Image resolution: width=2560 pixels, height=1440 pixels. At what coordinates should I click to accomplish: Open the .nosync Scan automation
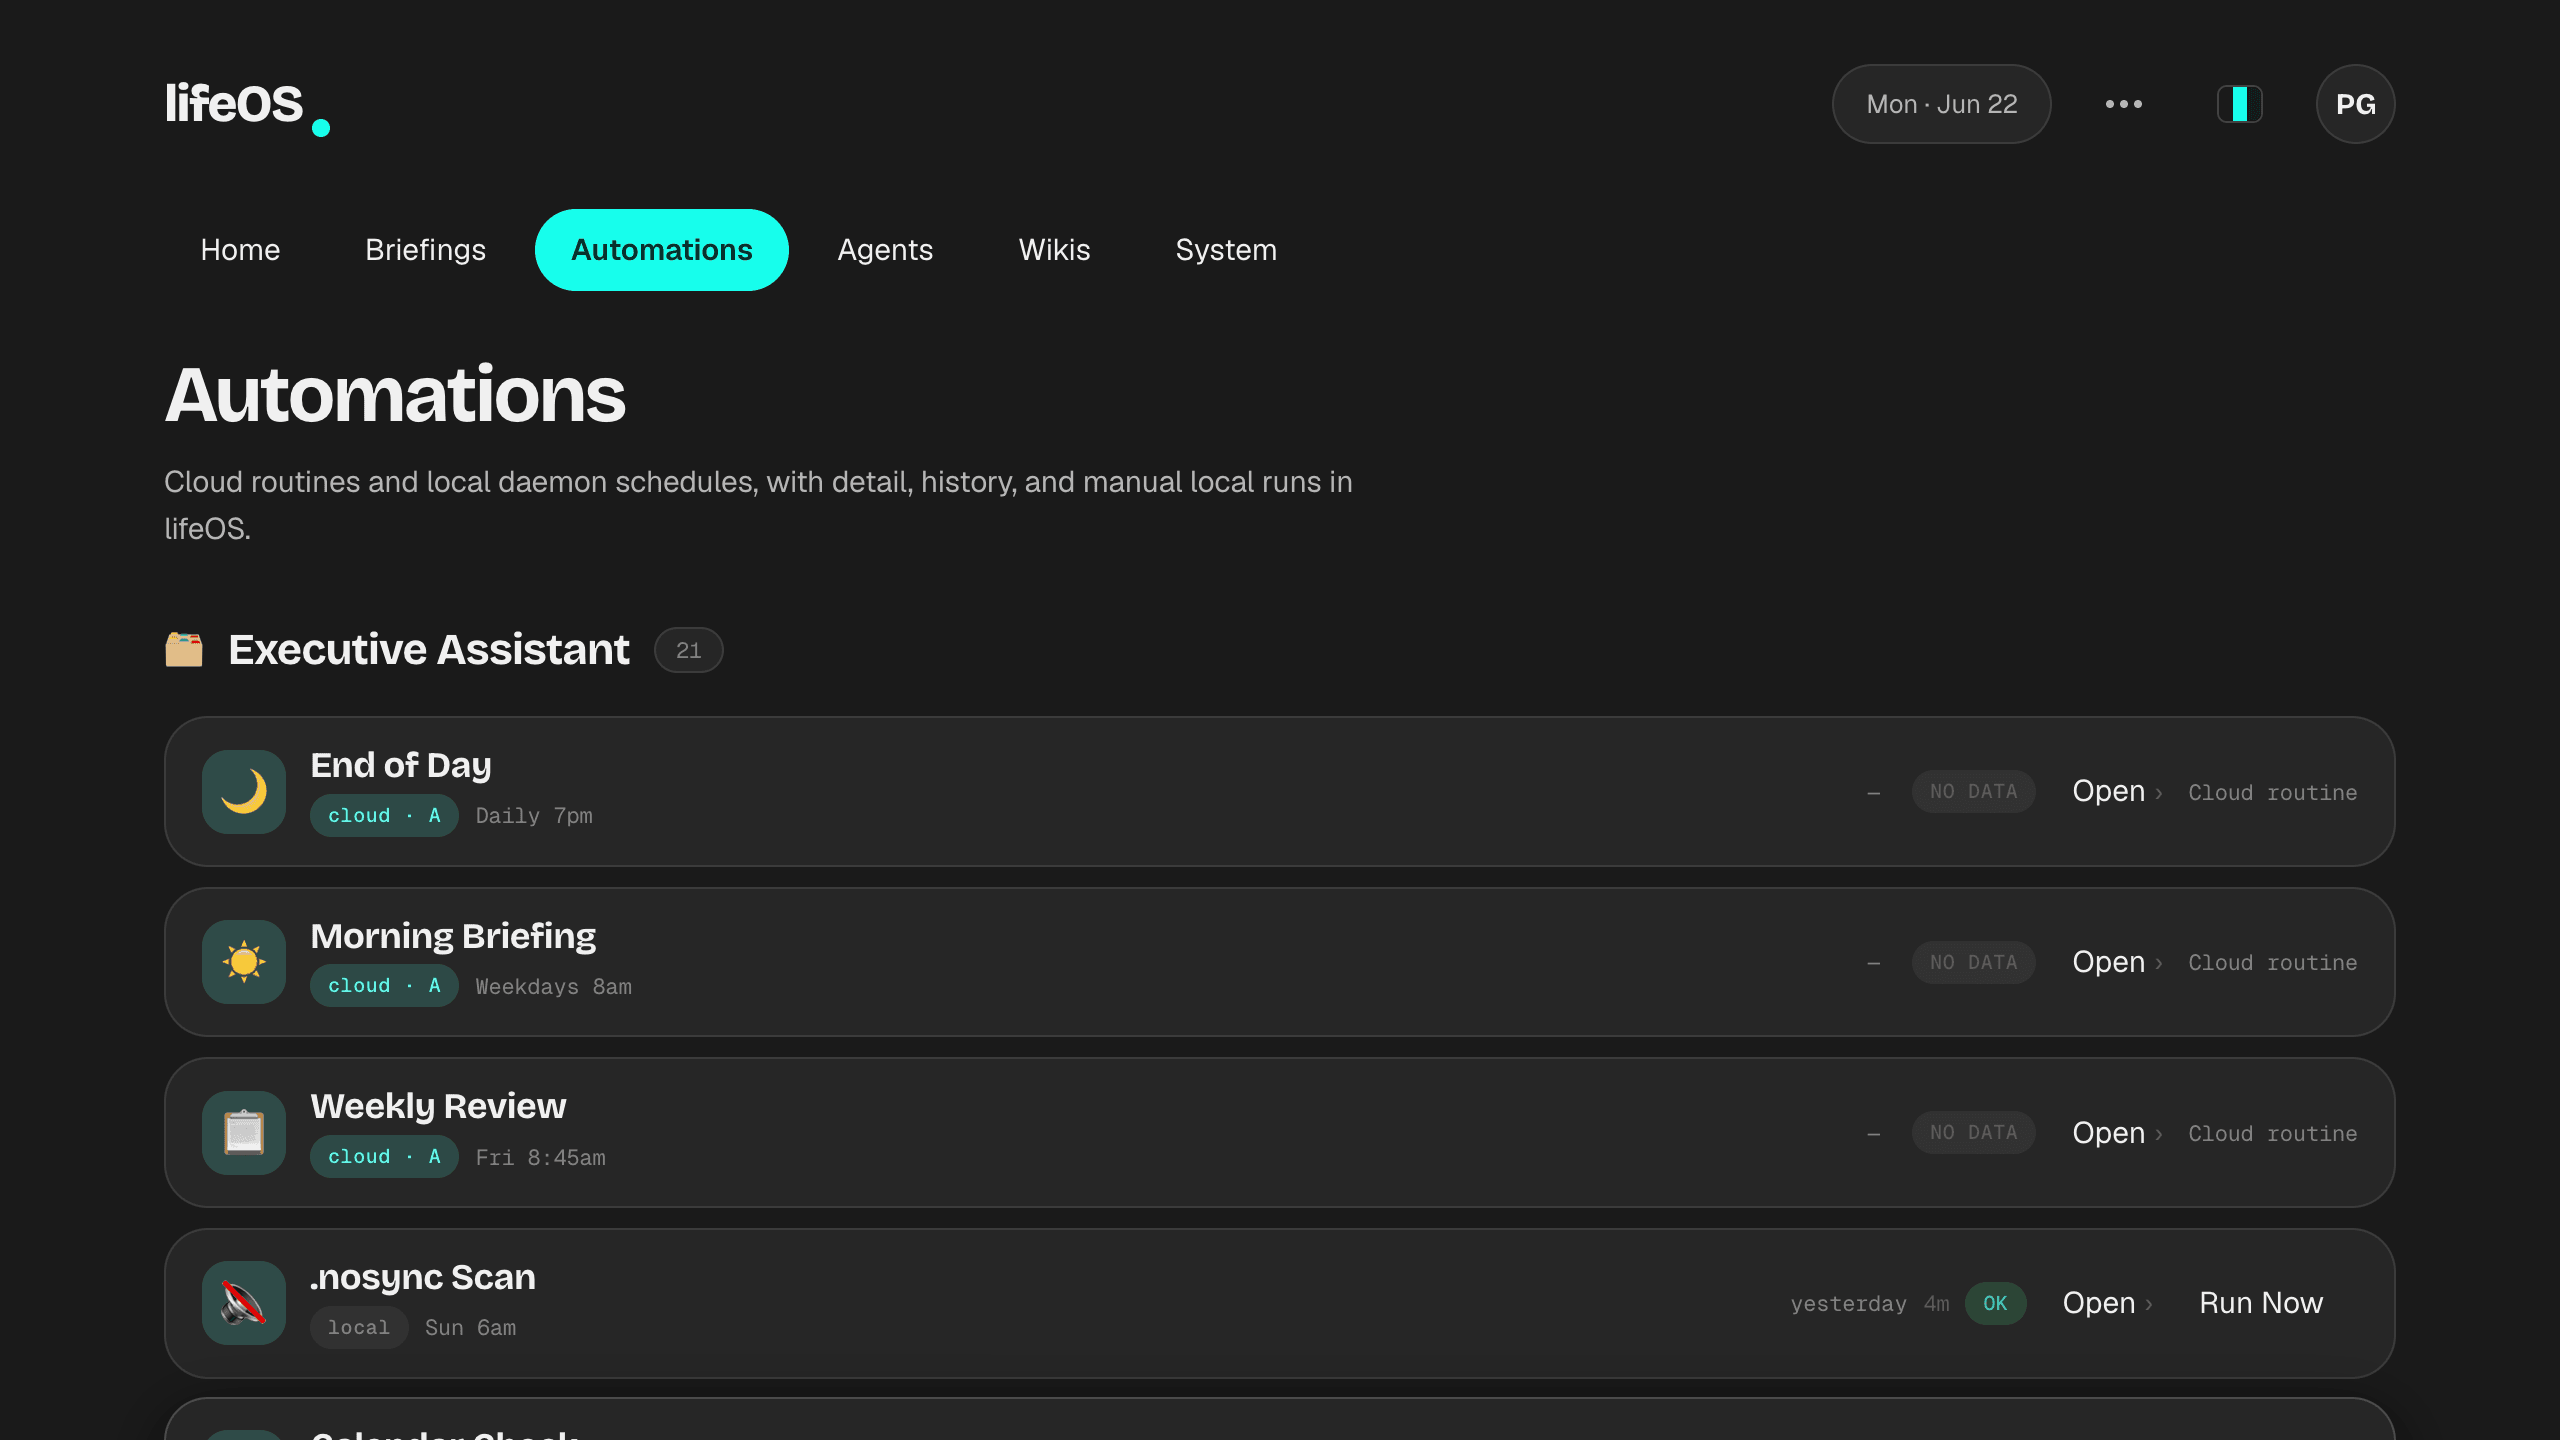click(2106, 1303)
